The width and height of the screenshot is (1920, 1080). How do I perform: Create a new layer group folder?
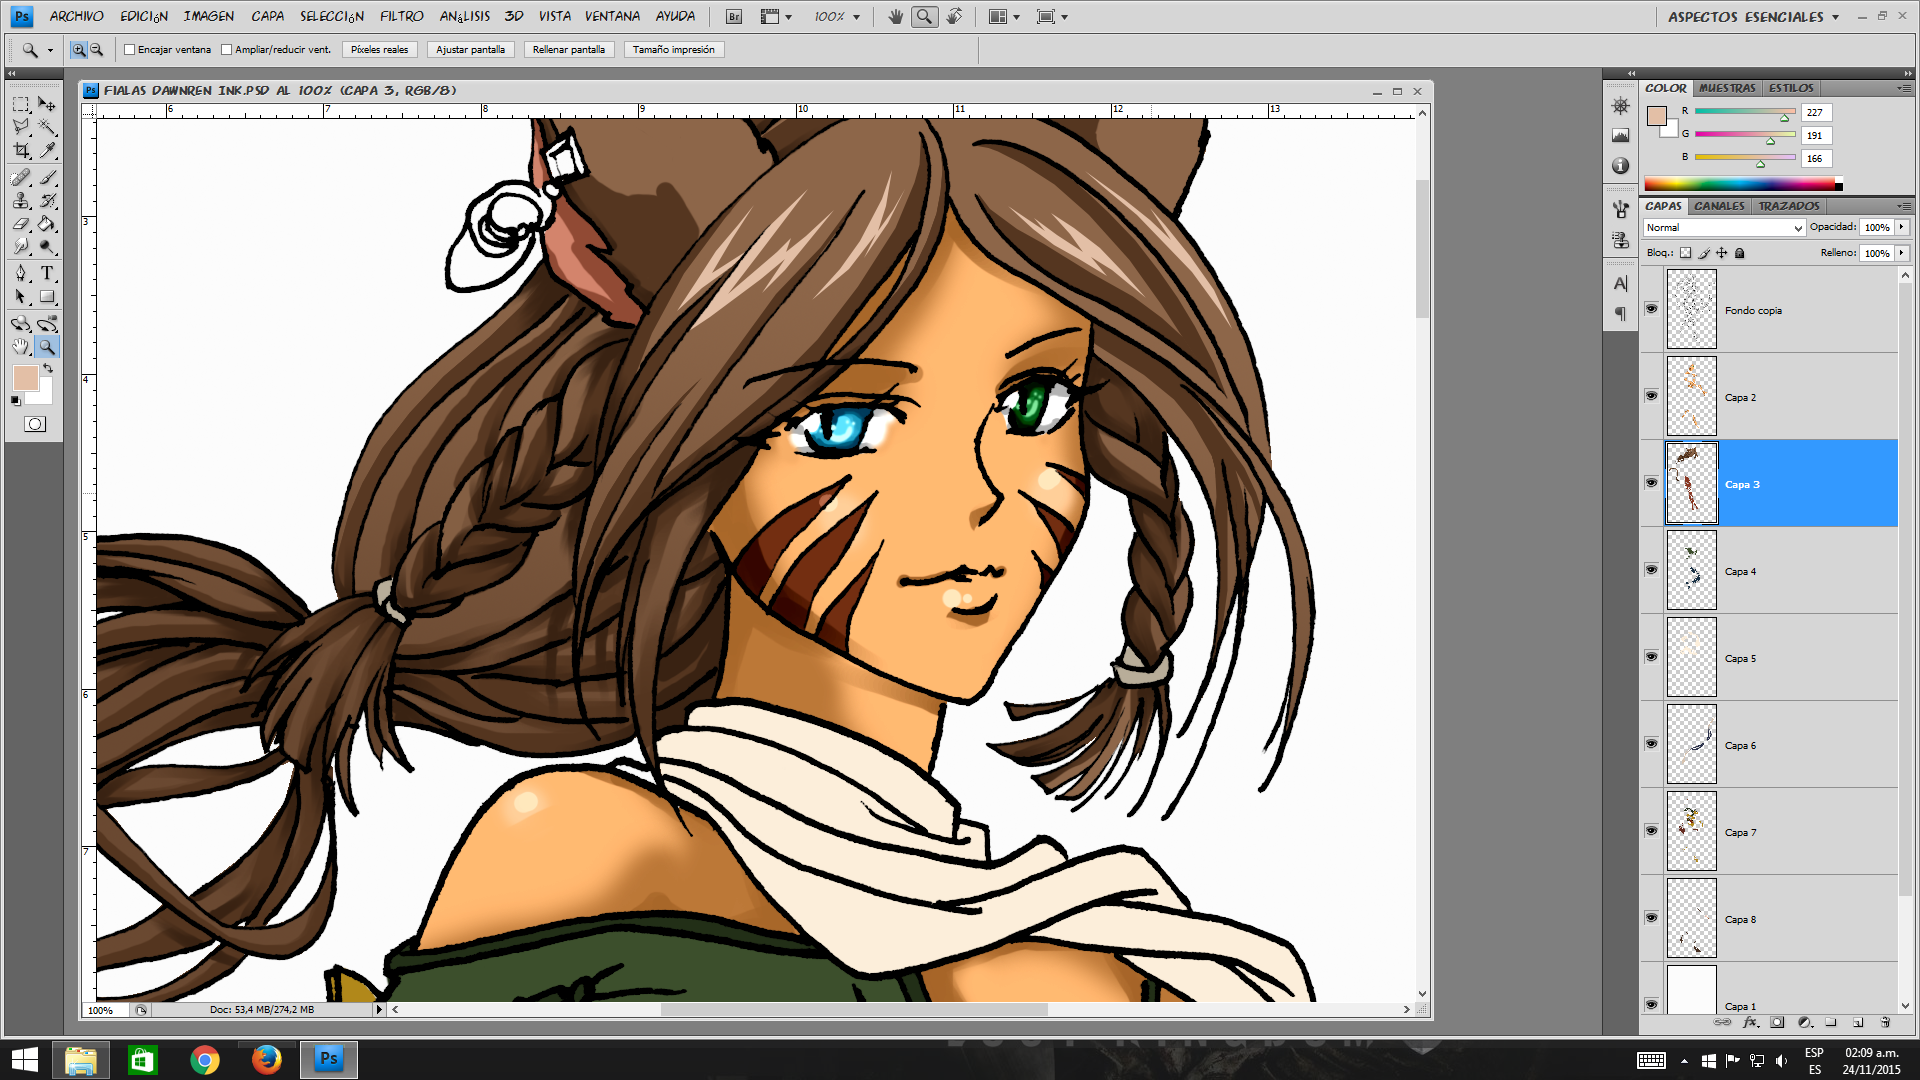(1831, 1022)
